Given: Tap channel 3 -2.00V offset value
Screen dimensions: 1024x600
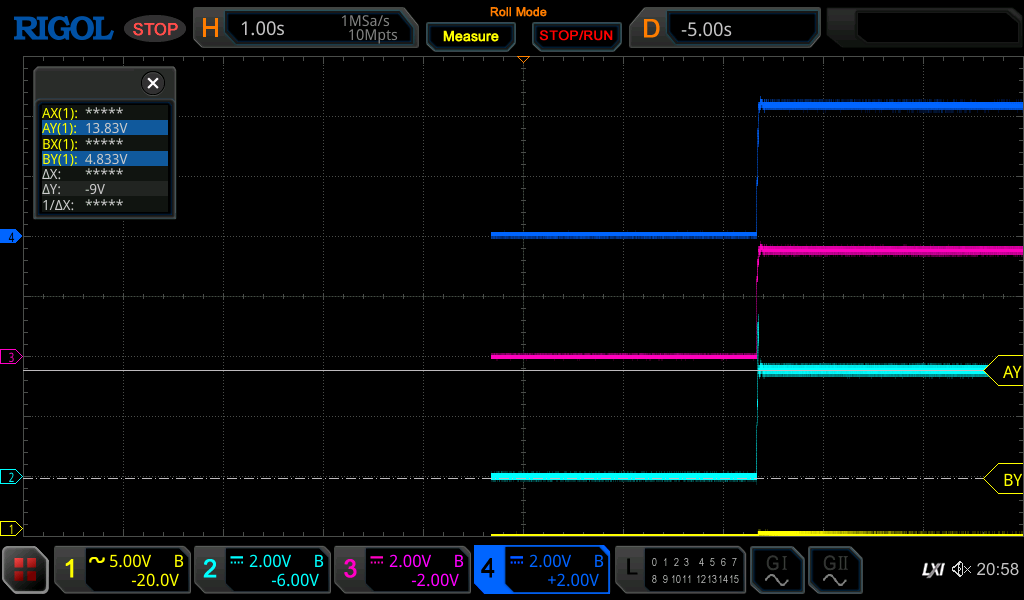Looking at the screenshot, I should click(x=435, y=580).
